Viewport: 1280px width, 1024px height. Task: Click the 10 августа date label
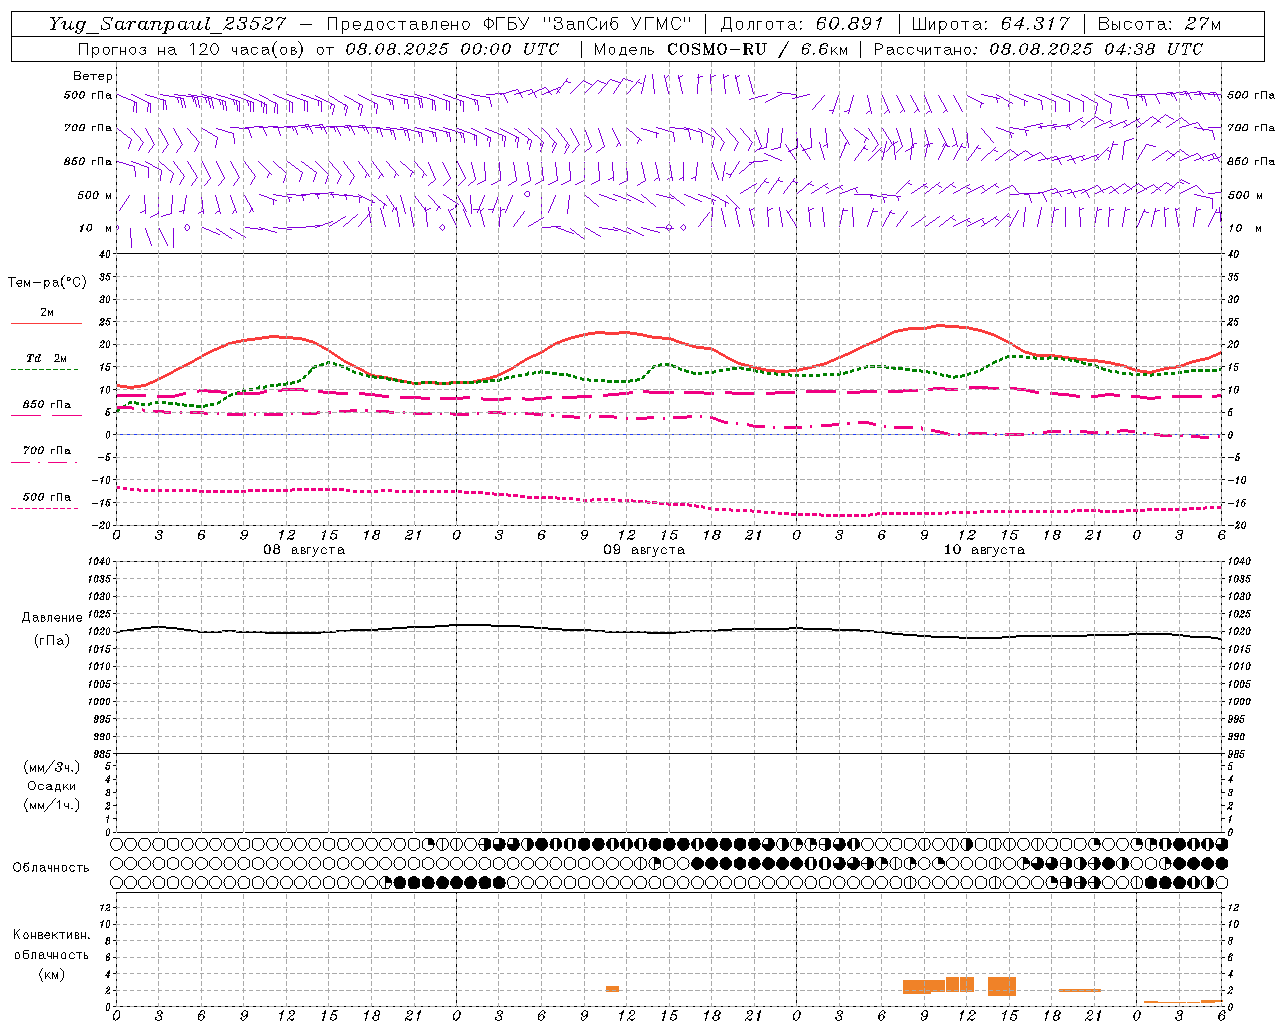point(984,550)
